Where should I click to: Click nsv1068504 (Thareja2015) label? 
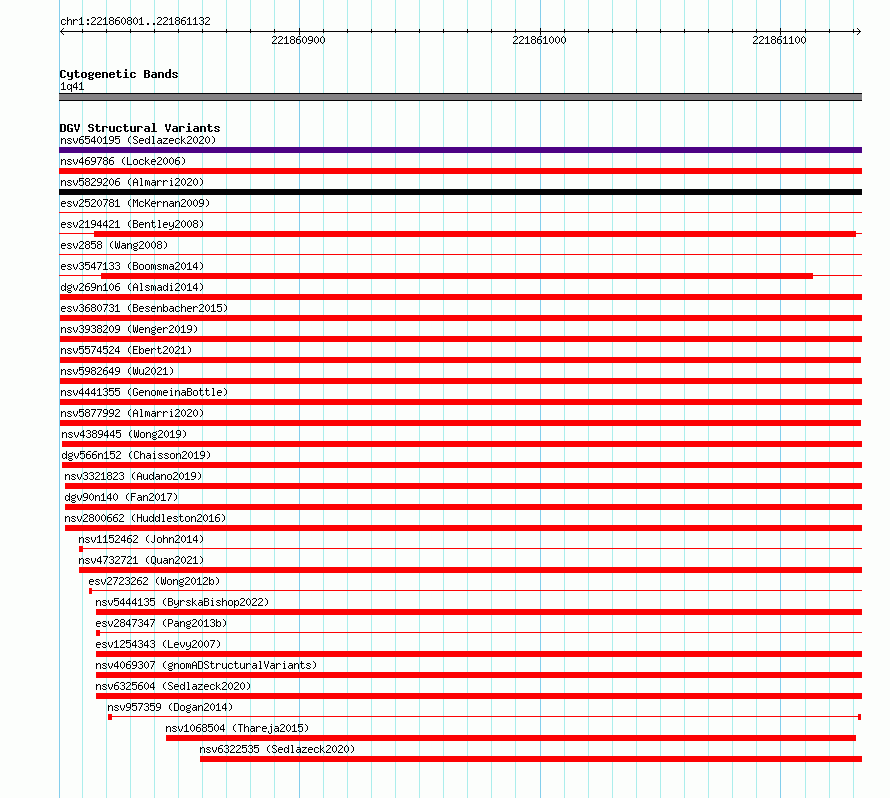237,728
